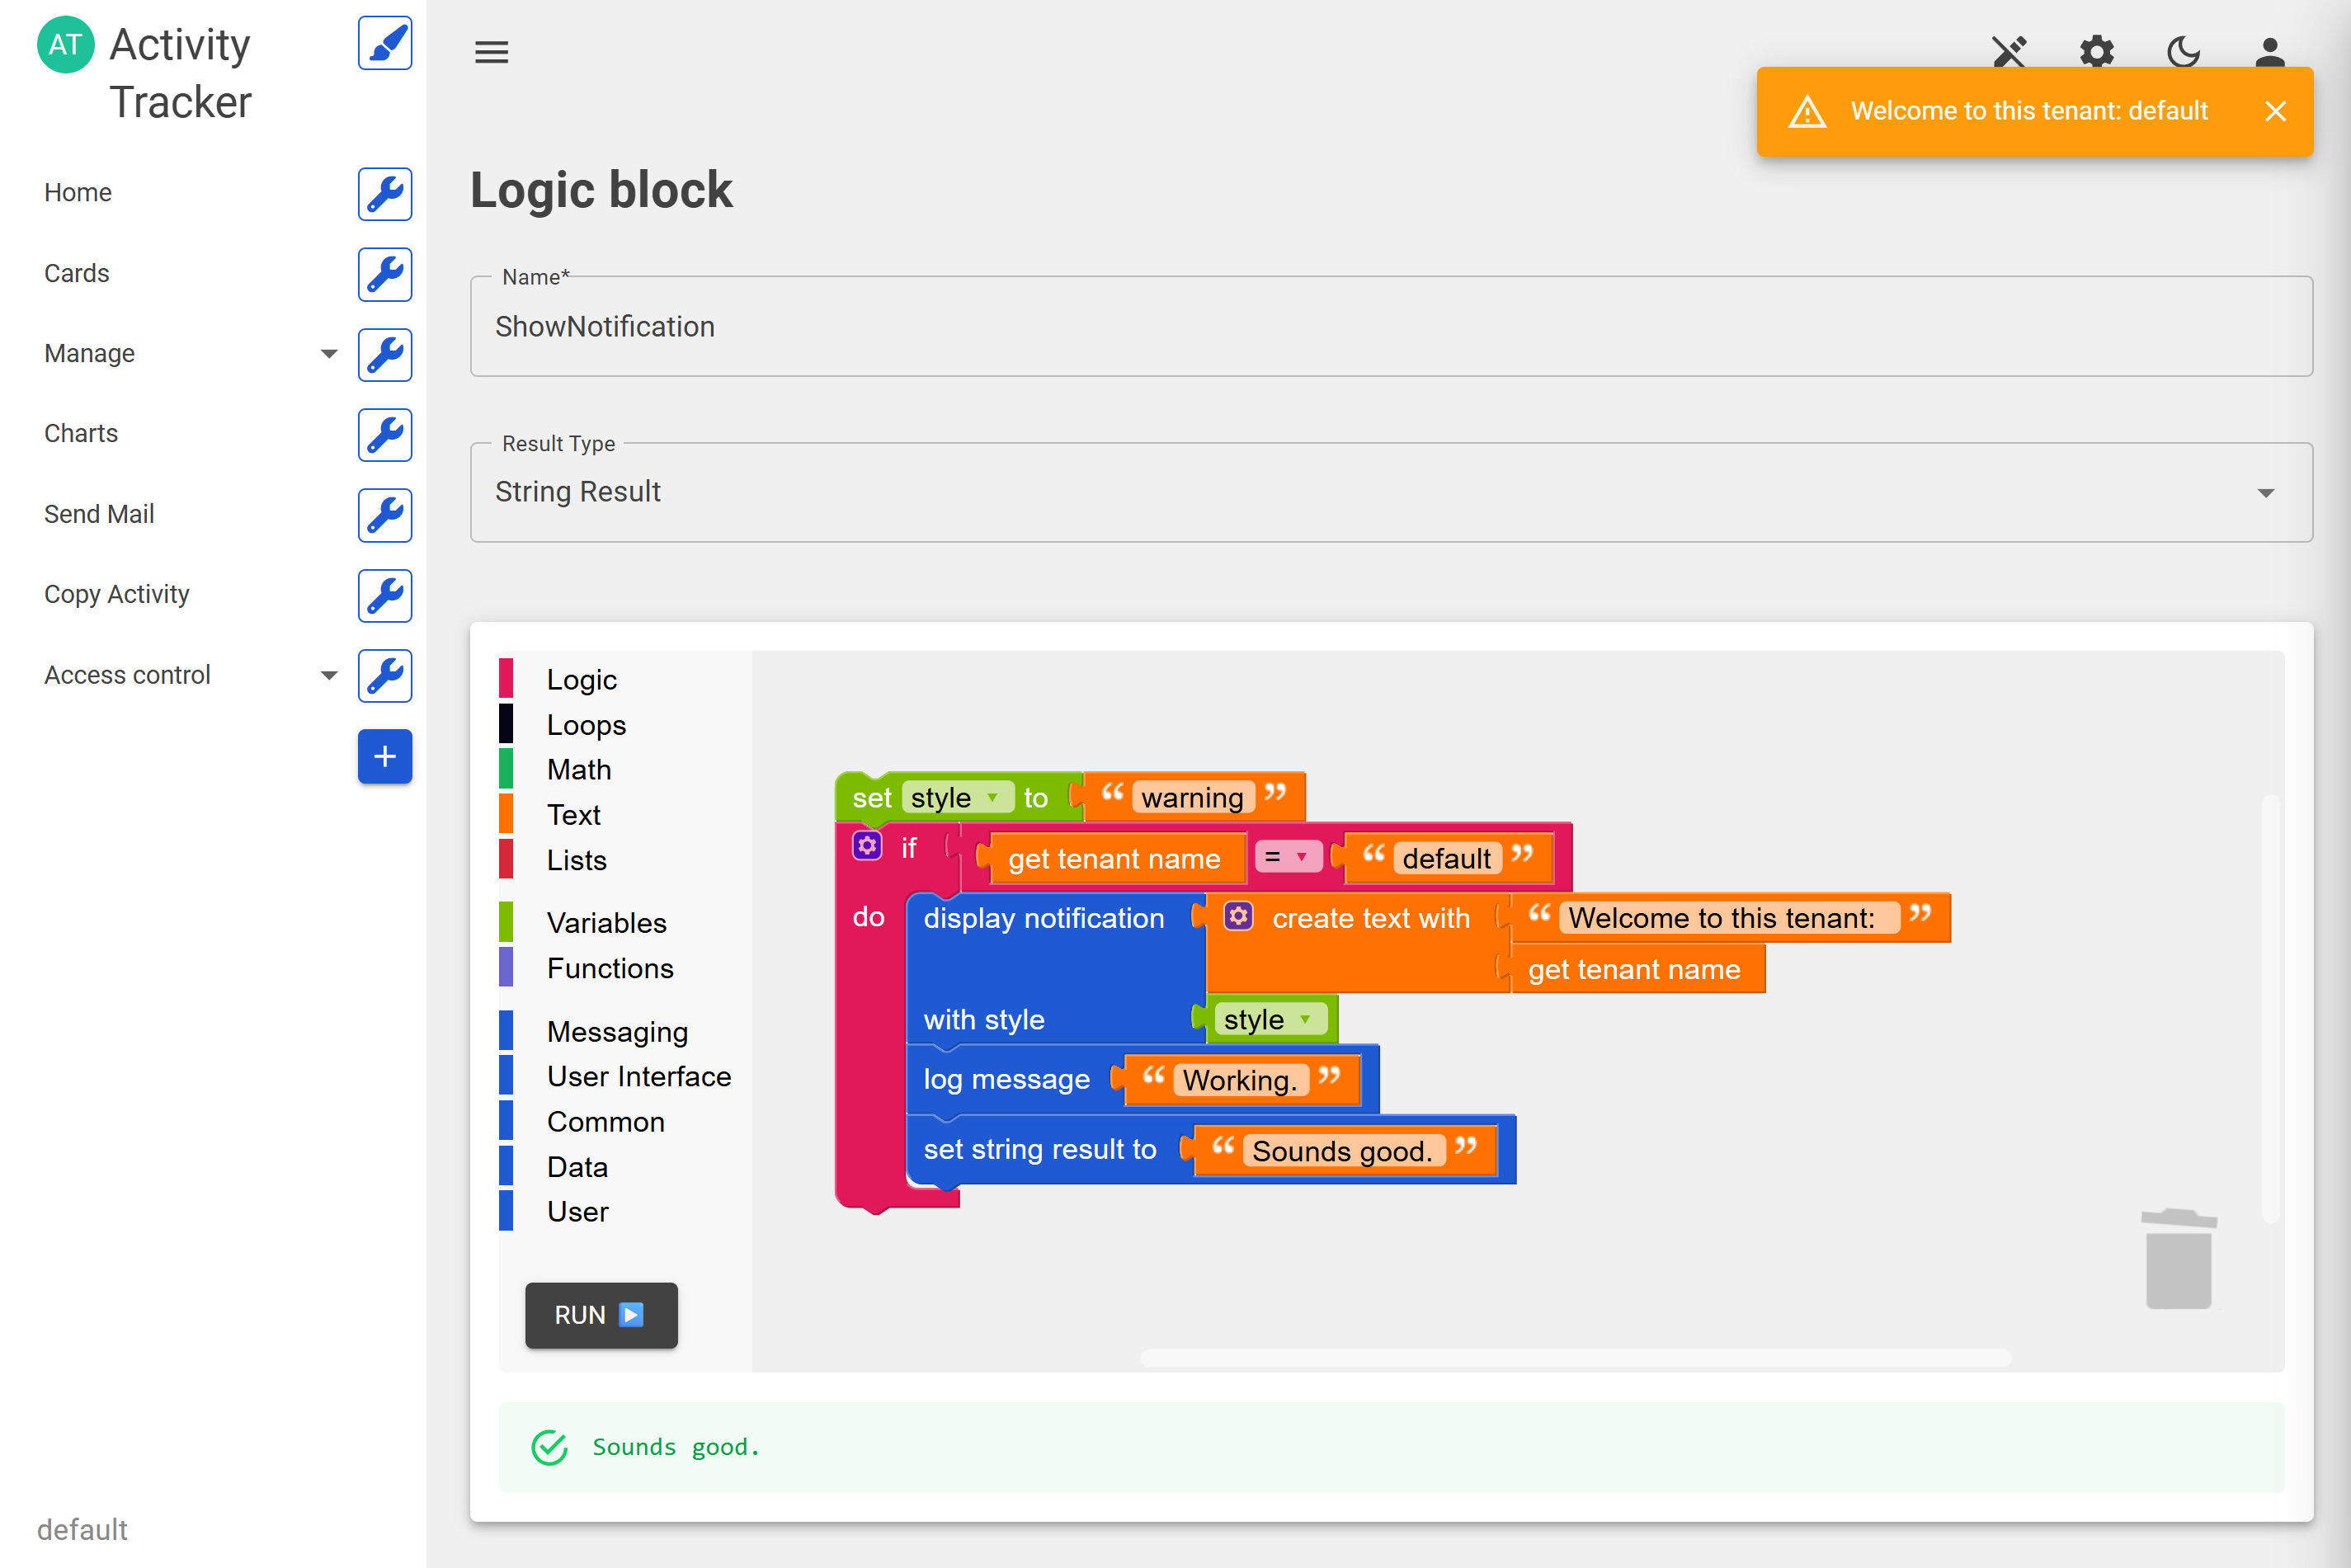The height and width of the screenshot is (1568, 2351).
Task: Click the gear mutator on create text with block
Action: [1238, 916]
